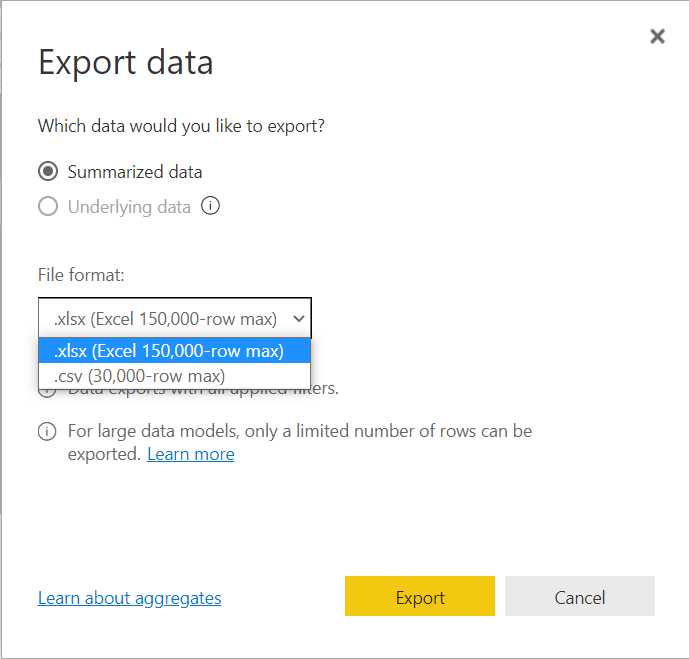Open the Learn about aggregates link
This screenshot has height=659, width=689.
pos(130,598)
